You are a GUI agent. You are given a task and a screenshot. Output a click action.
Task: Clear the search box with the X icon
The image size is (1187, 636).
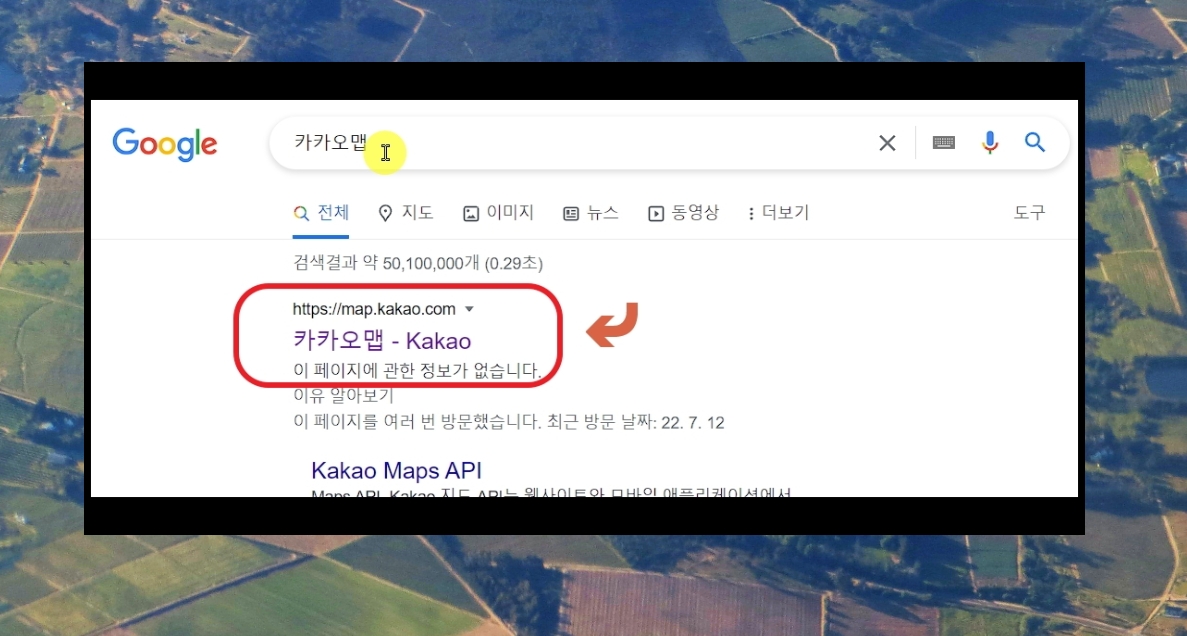pos(887,142)
